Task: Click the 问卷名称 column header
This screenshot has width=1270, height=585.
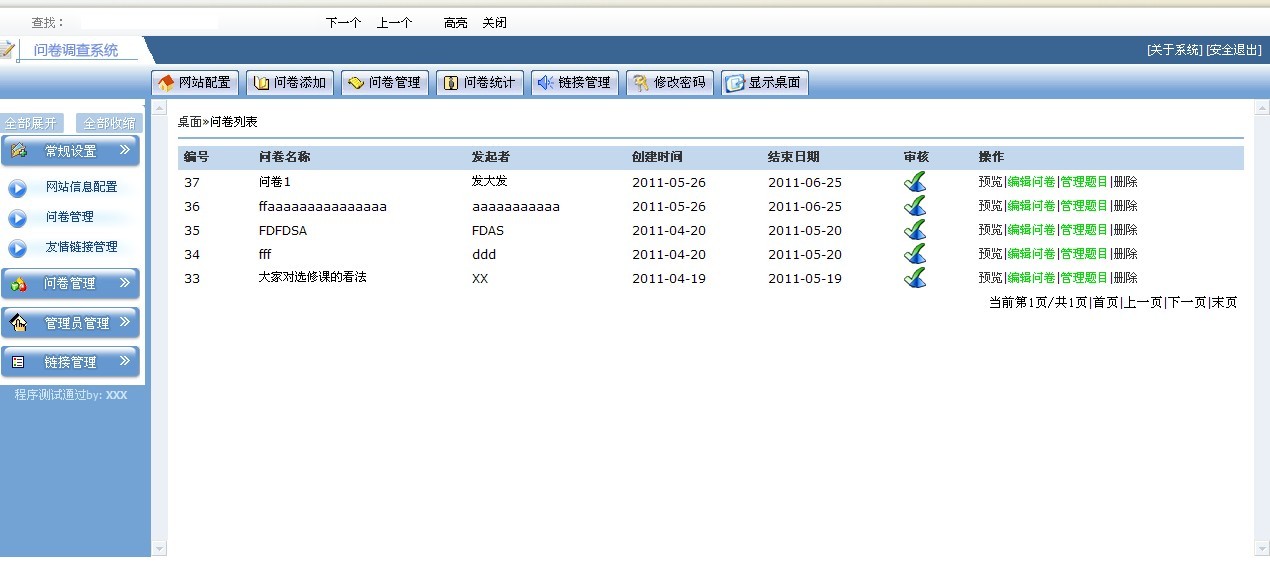Action: point(284,157)
